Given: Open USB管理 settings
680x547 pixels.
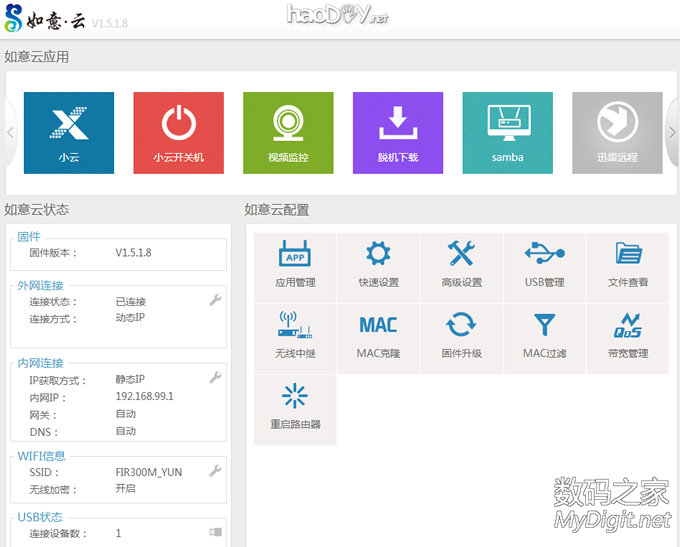Looking at the screenshot, I should (544, 267).
